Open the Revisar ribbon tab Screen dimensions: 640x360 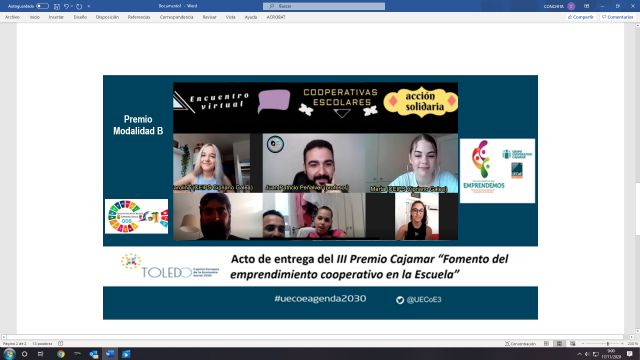[x=209, y=17]
